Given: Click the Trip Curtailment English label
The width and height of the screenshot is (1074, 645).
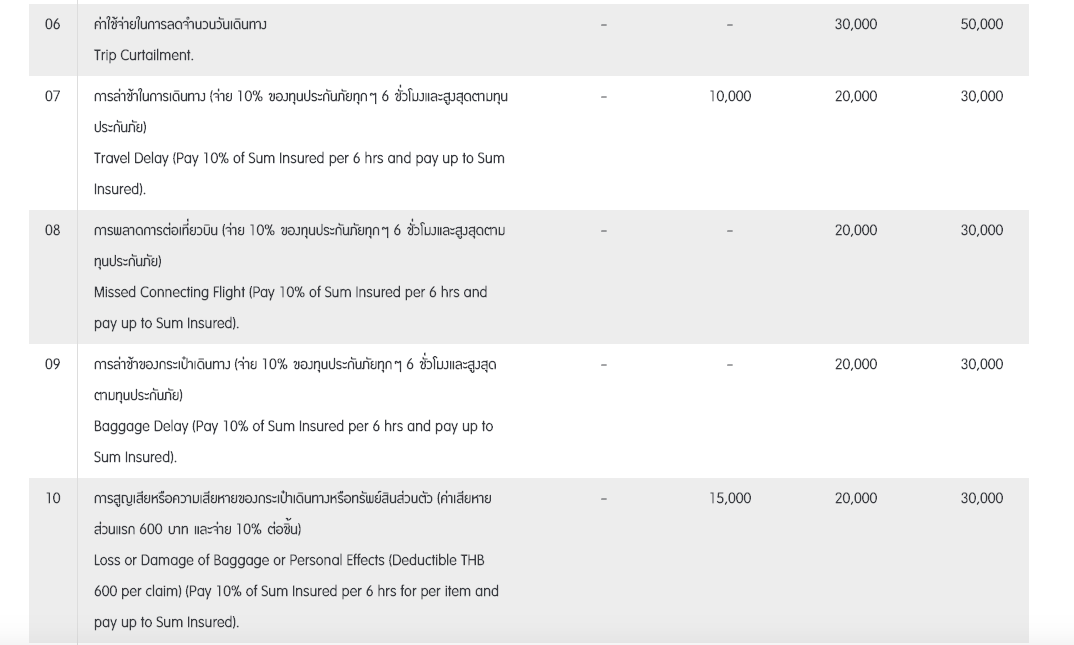Looking at the screenshot, I should 143,56.
